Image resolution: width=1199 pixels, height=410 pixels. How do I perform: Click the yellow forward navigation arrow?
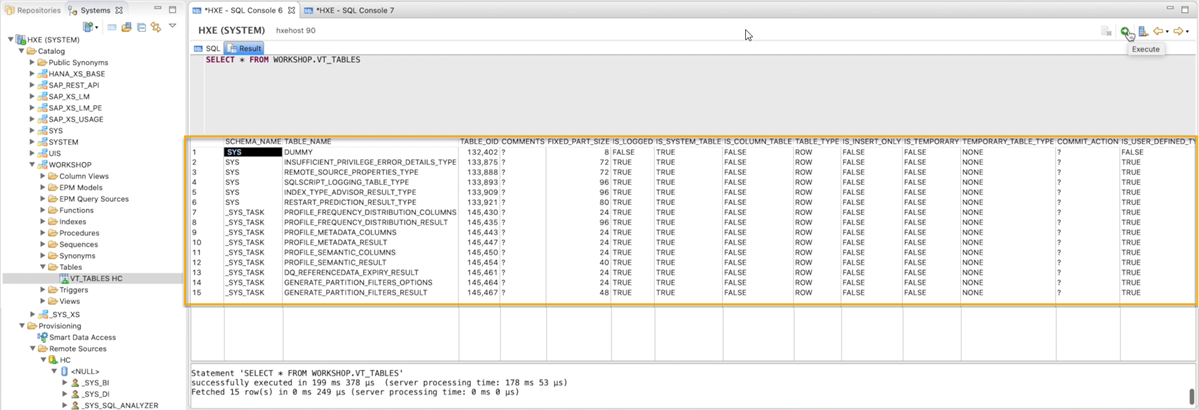coord(1178,31)
